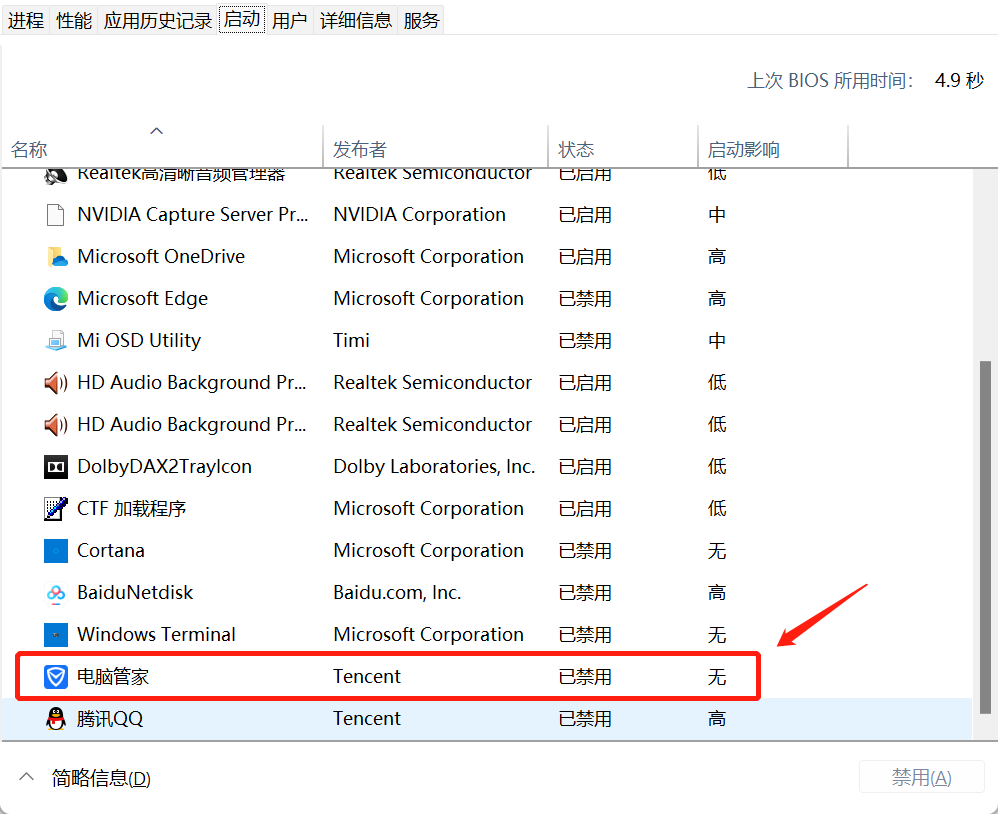This screenshot has height=814, width=998.
Task: Select the Microsoft OneDrive row name
Action: pos(161,257)
